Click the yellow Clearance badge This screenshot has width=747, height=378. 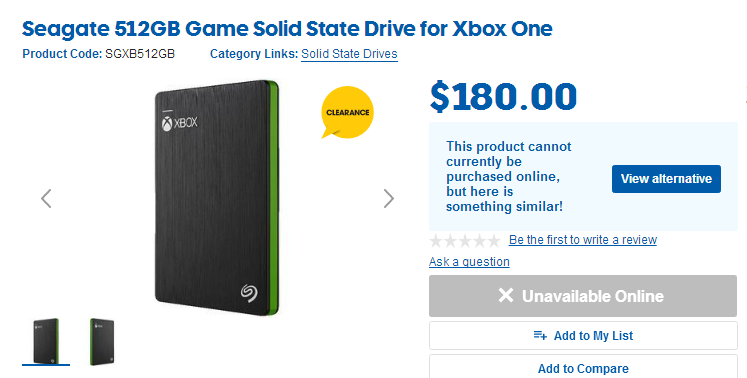[347, 112]
